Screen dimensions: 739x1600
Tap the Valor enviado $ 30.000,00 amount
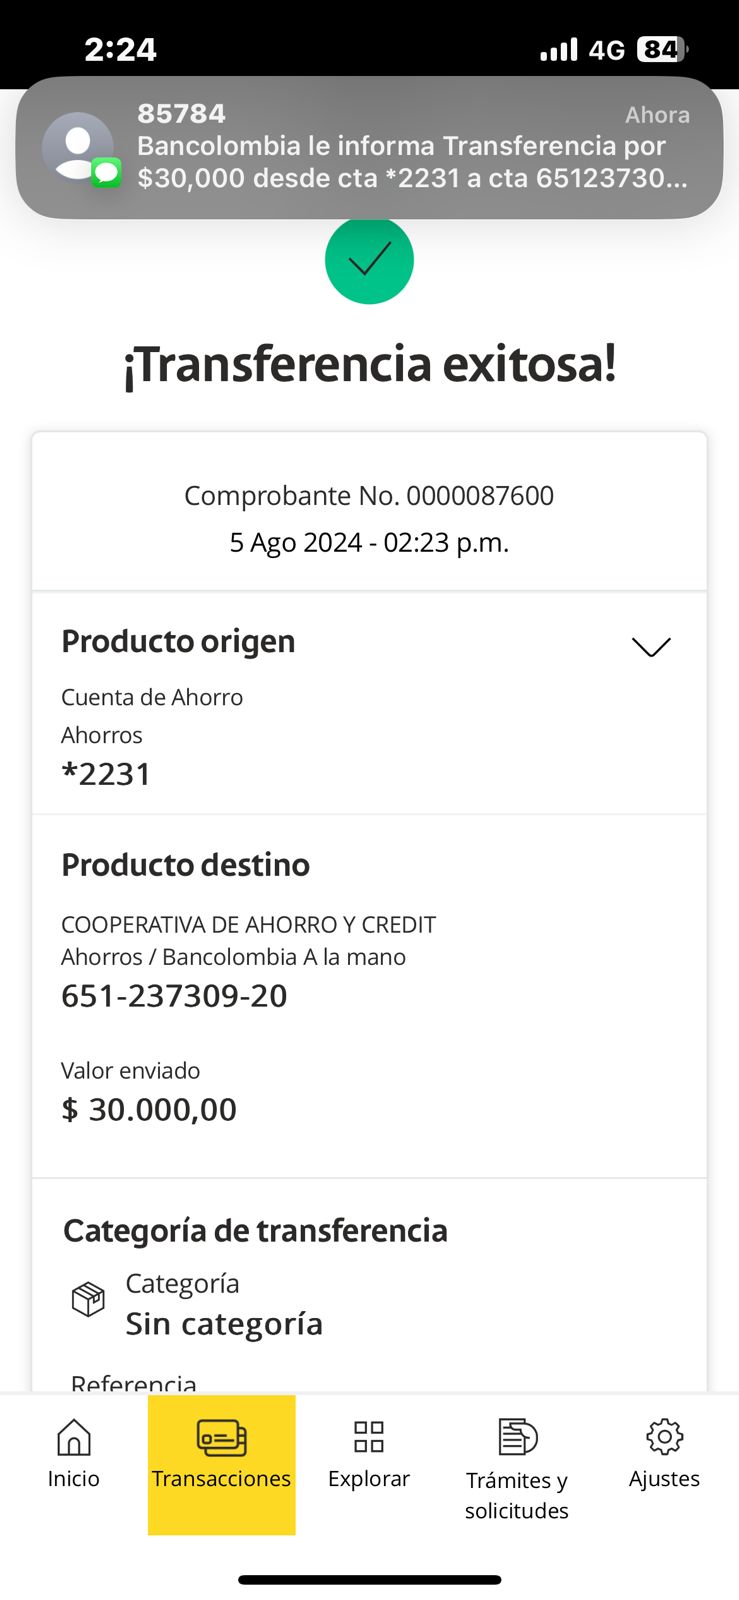(149, 1109)
